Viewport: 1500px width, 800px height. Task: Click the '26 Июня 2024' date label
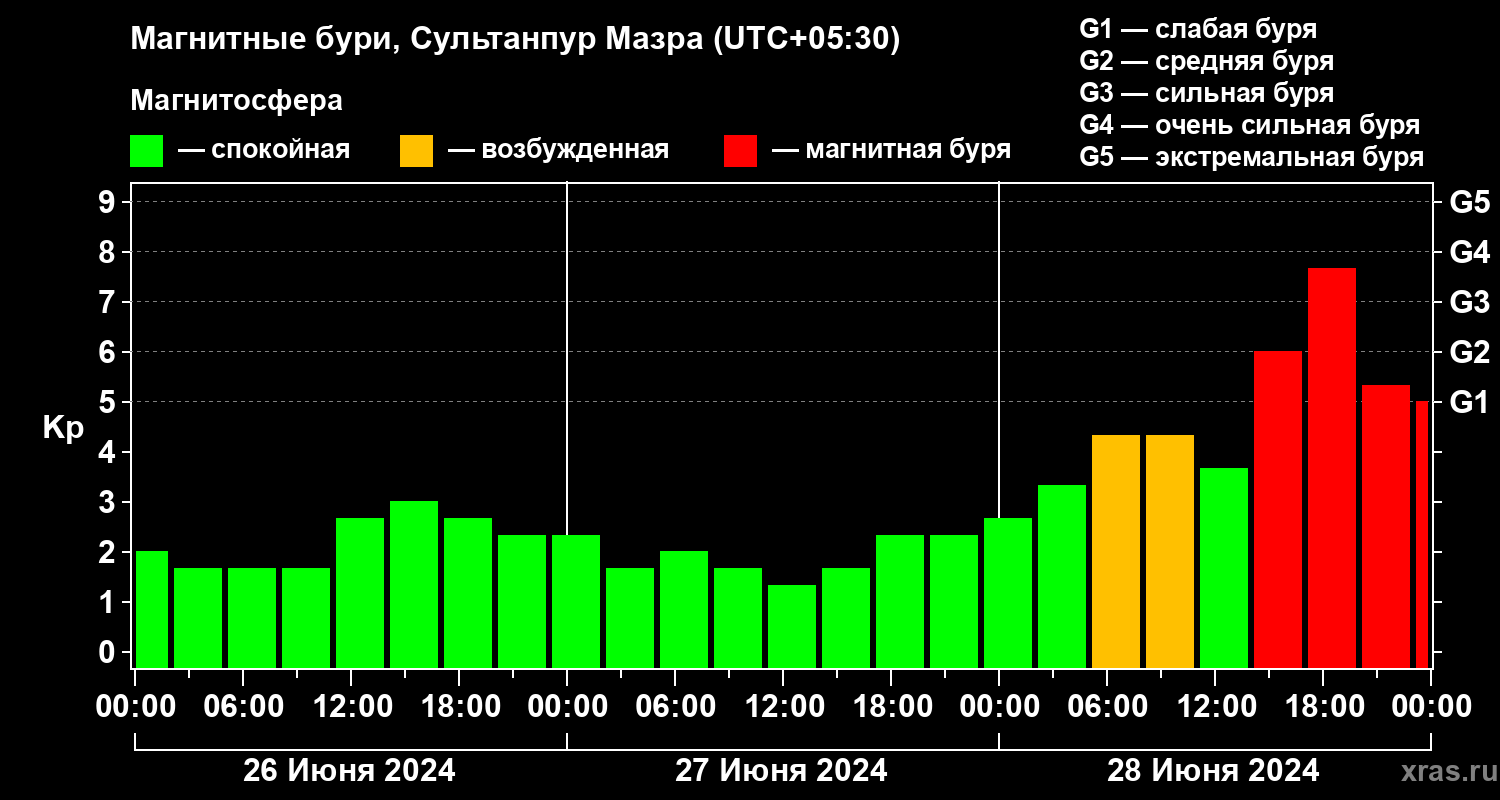tap(350, 771)
